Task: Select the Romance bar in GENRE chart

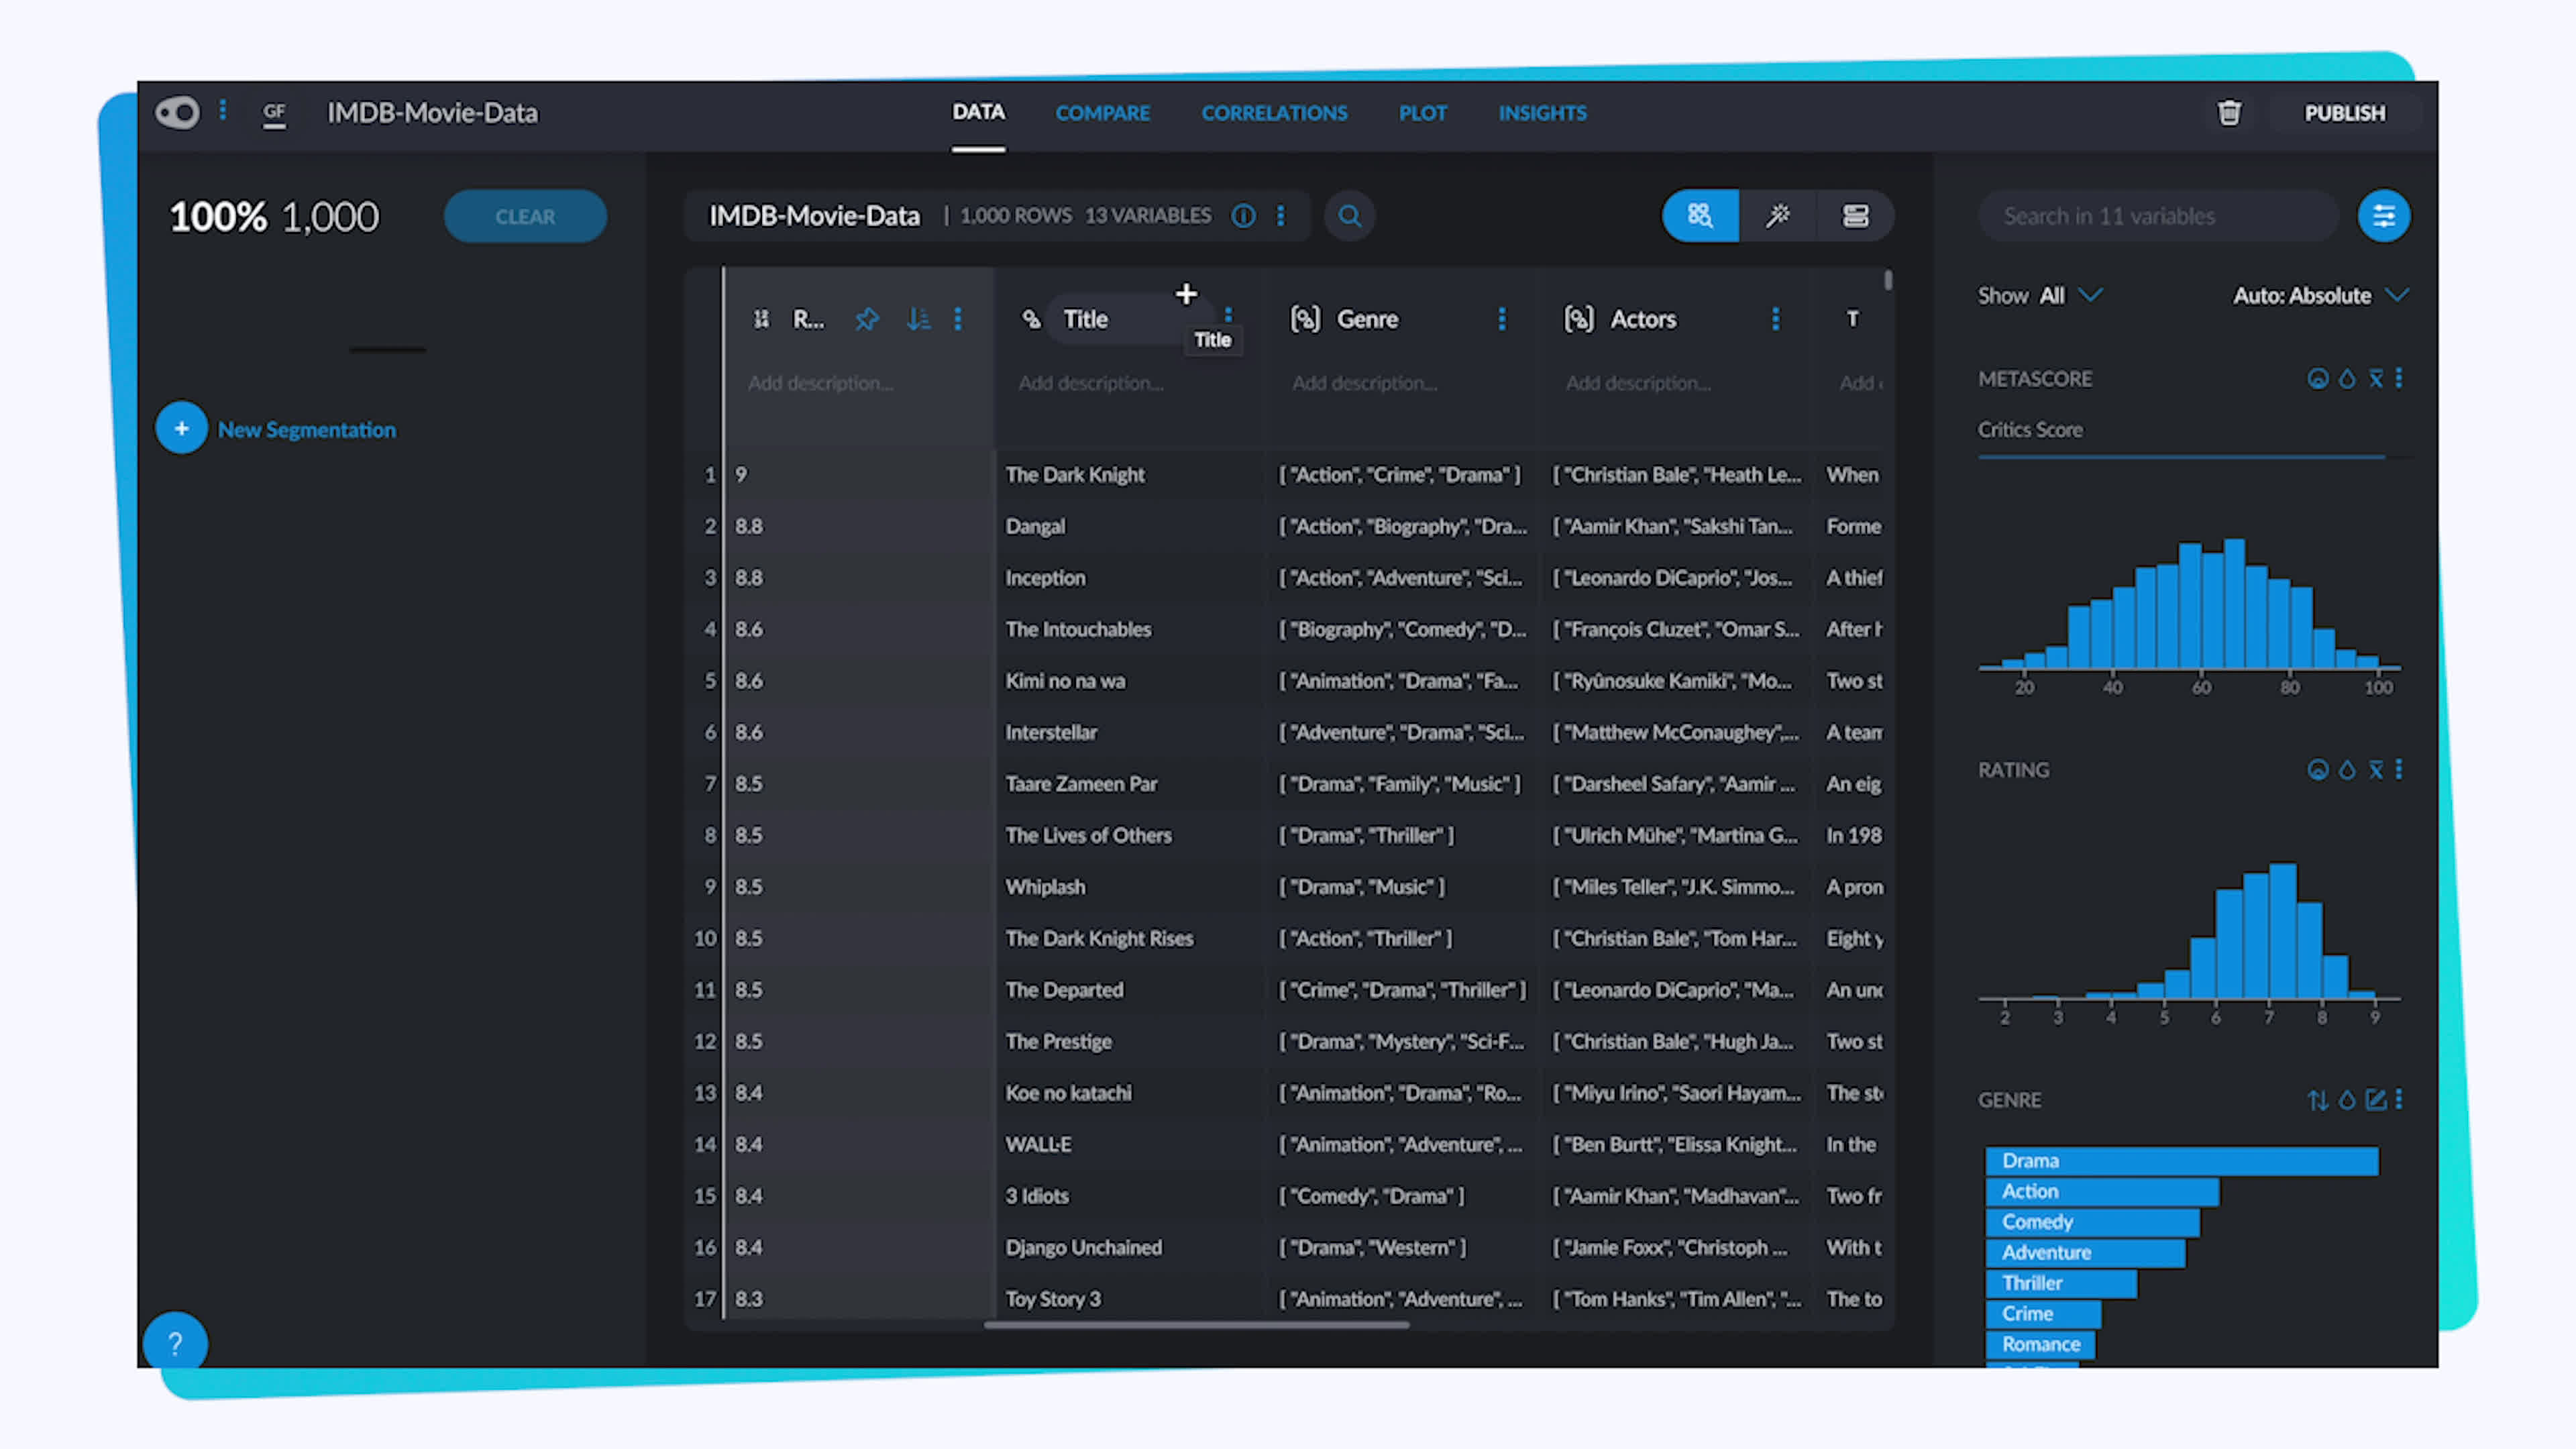Action: click(x=2040, y=1344)
